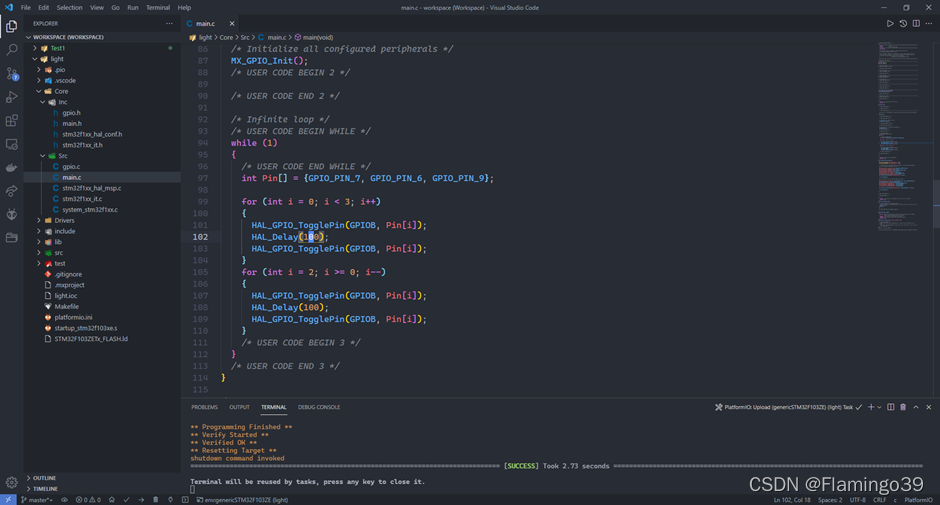Click Live Share cloud icon in status bar
This screenshot has height=505, width=940.
tap(64, 500)
